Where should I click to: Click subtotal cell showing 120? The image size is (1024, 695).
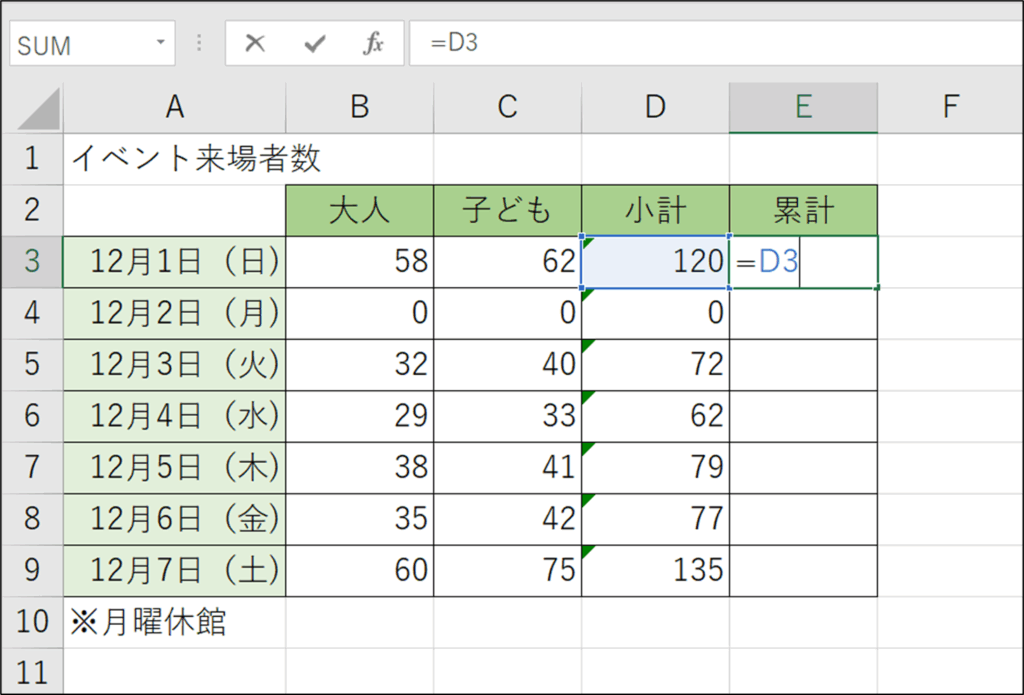pyautogui.click(x=655, y=262)
